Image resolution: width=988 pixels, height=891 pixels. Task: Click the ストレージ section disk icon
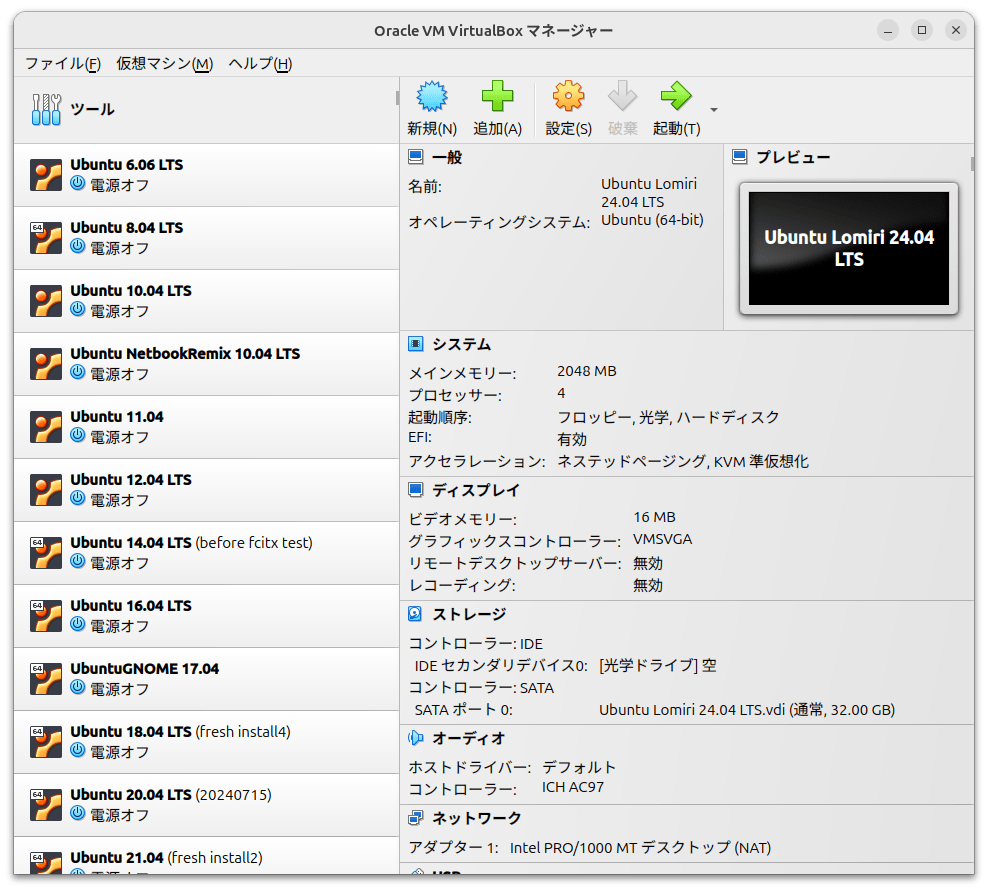416,614
